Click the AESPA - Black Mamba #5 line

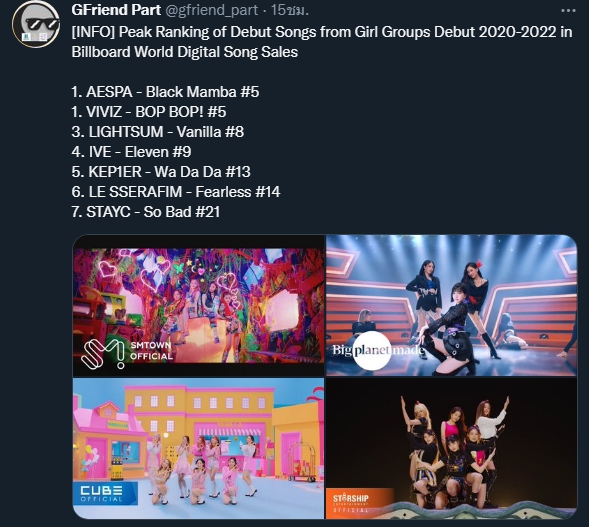coord(165,92)
